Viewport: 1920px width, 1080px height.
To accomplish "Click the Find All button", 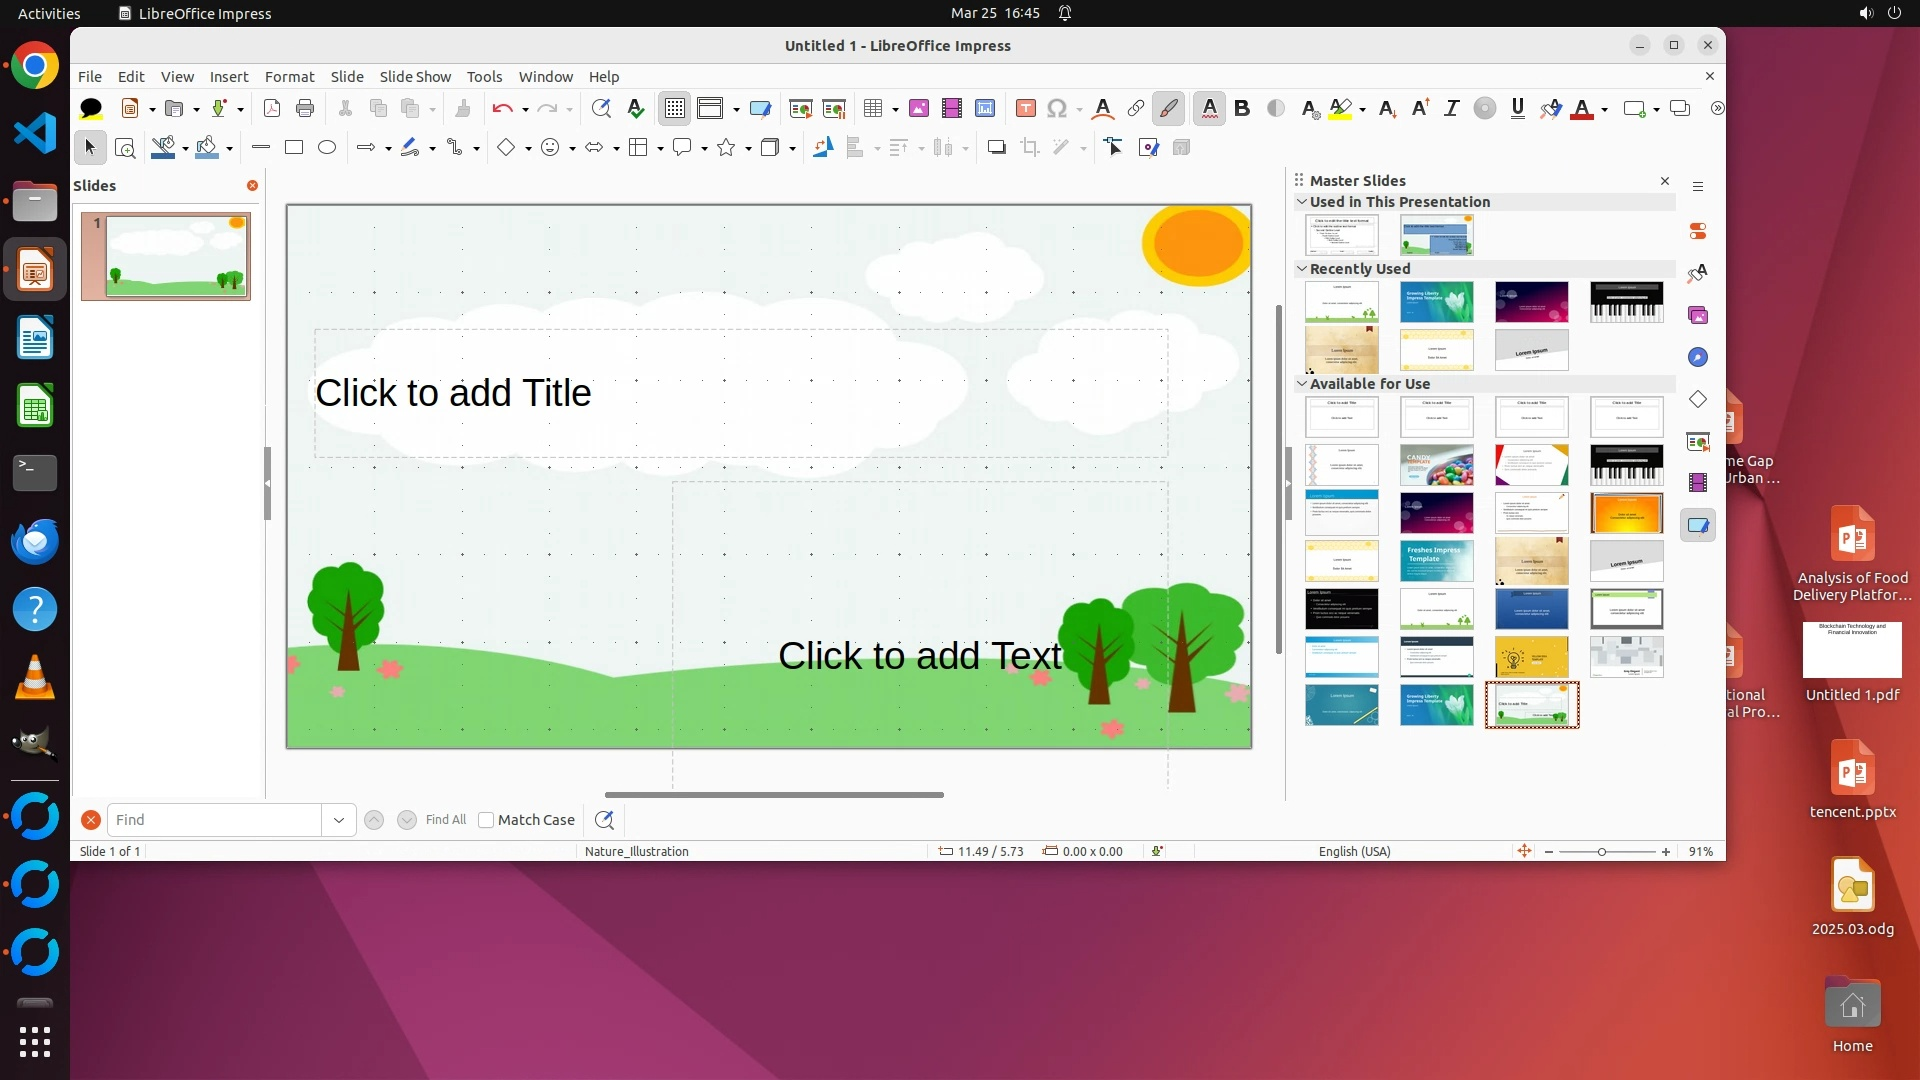I will 445,820.
